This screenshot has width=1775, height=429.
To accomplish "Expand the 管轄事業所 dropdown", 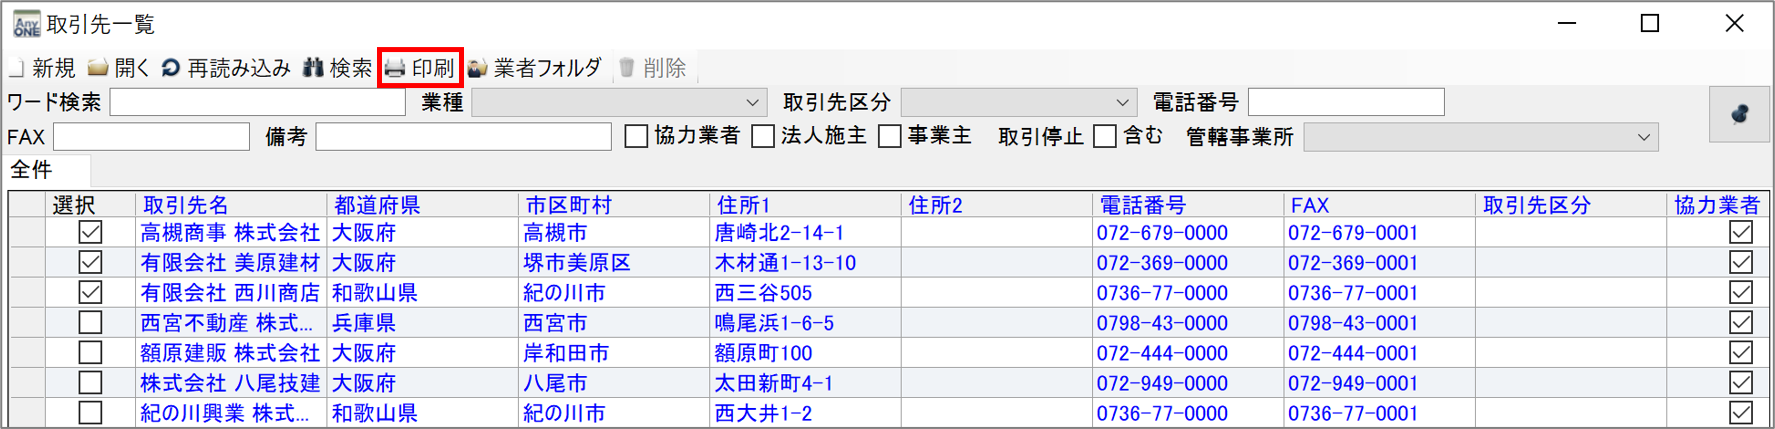I will 1643,138.
